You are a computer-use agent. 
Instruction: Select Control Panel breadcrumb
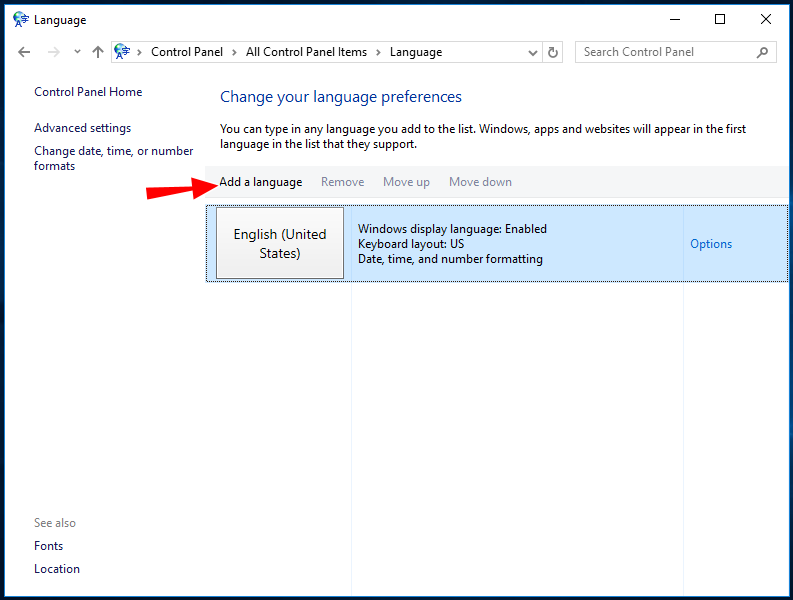pyautogui.click(x=187, y=52)
